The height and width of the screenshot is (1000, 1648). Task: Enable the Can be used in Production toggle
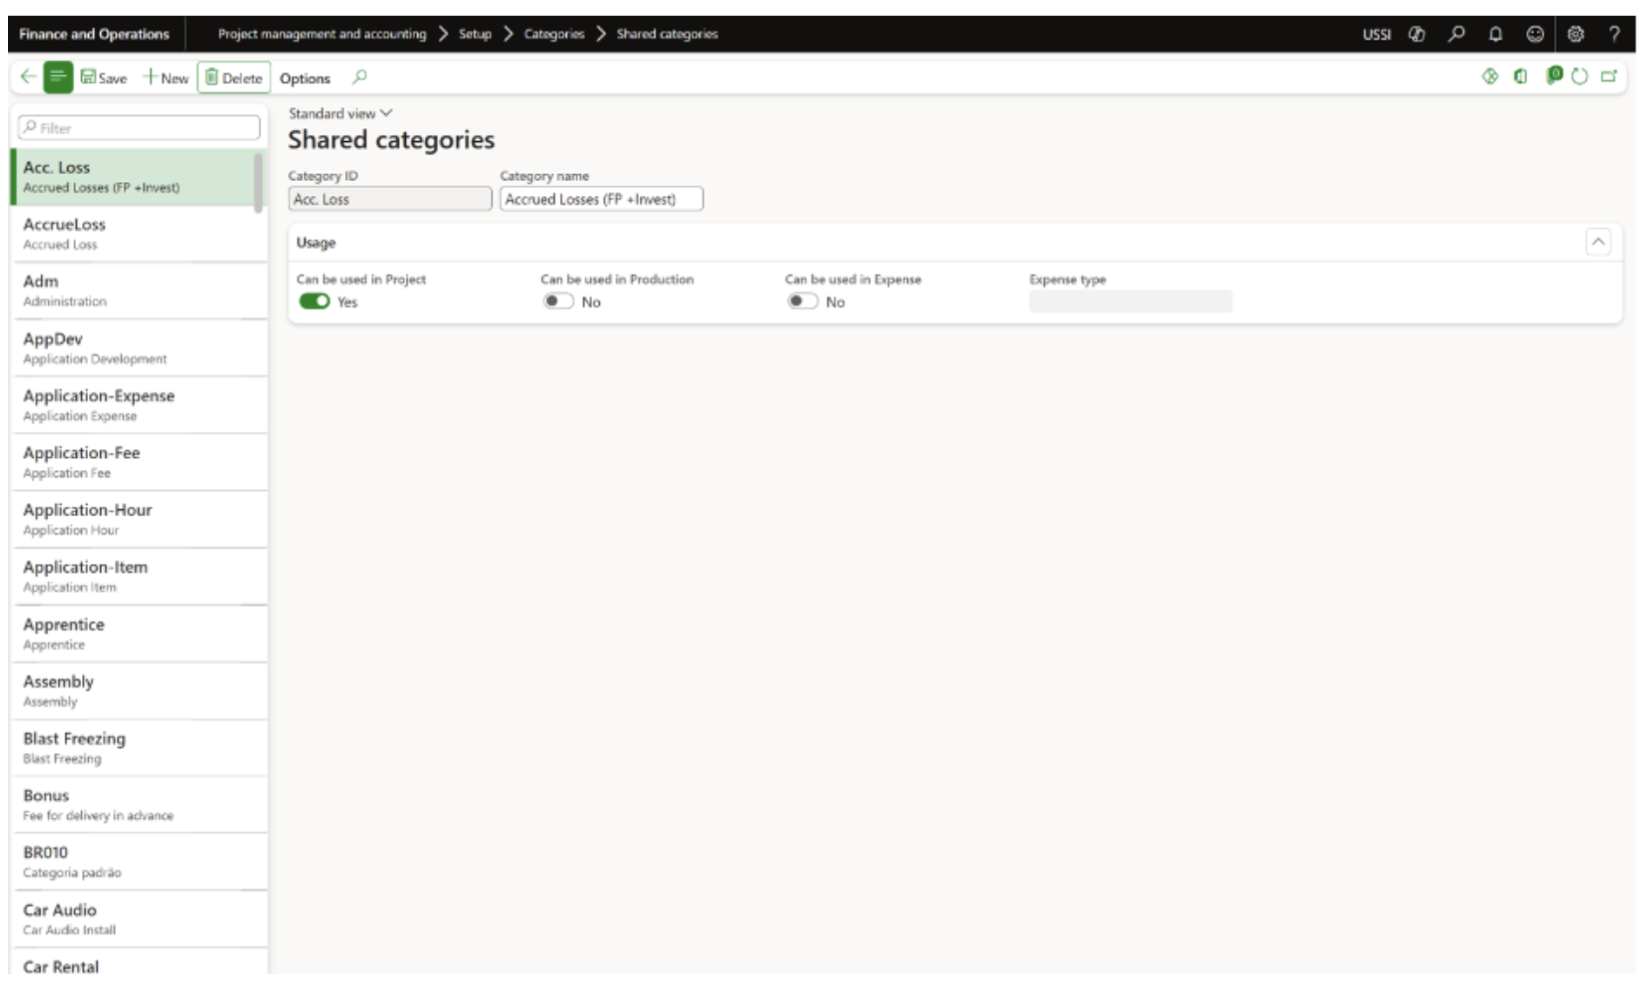pos(558,302)
